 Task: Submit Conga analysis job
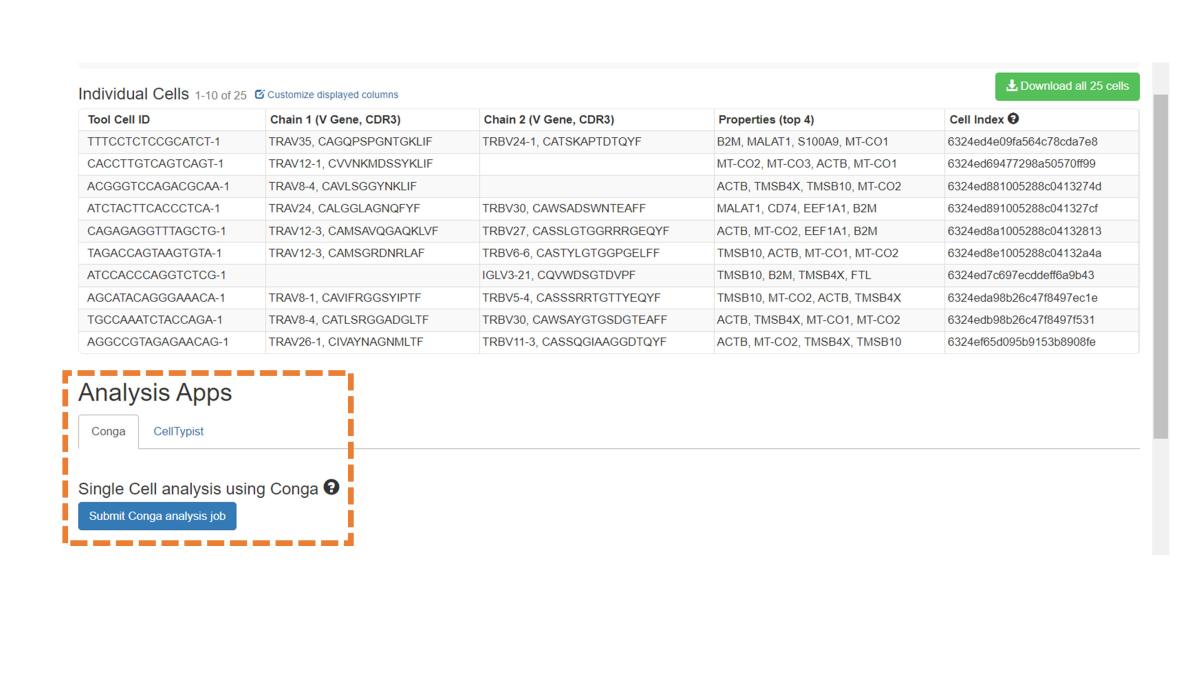pyautogui.click(x=157, y=516)
